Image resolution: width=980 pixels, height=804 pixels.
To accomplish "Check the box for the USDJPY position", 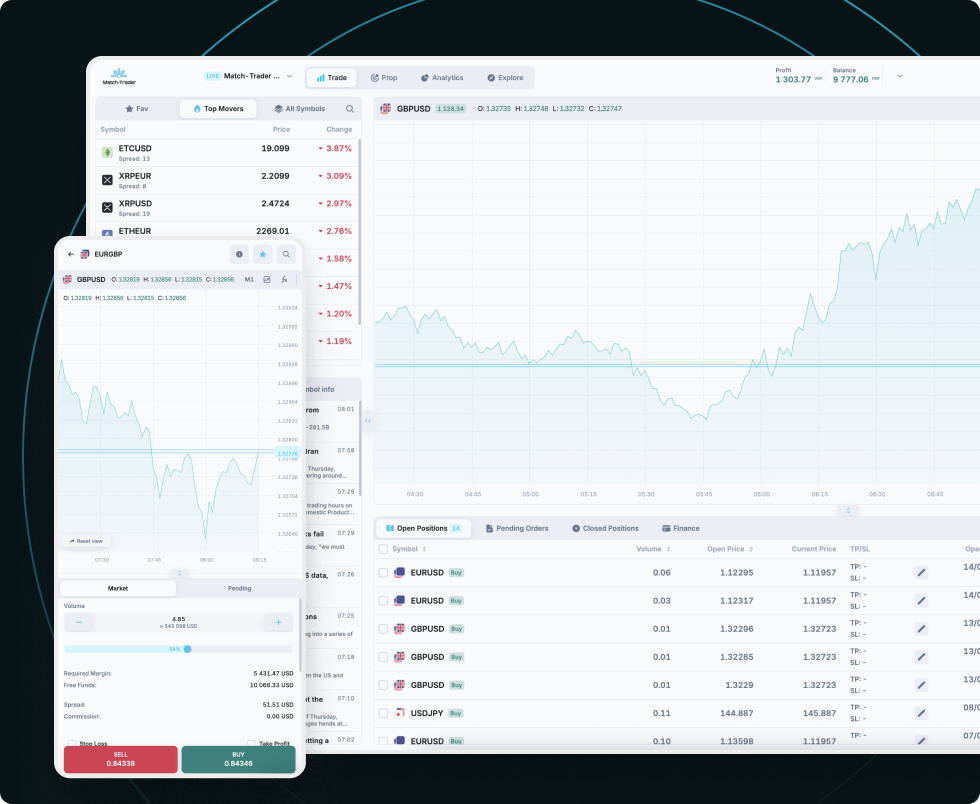I will coord(383,713).
